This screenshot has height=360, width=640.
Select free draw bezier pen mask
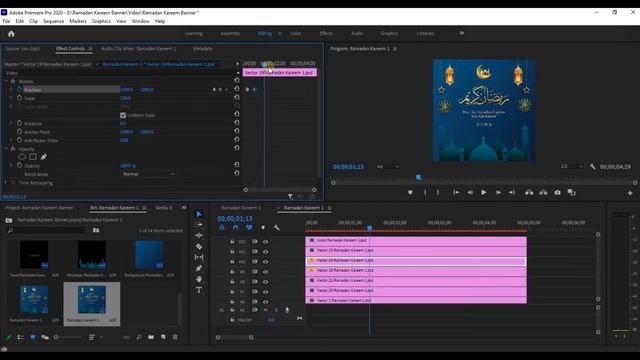(x=44, y=157)
